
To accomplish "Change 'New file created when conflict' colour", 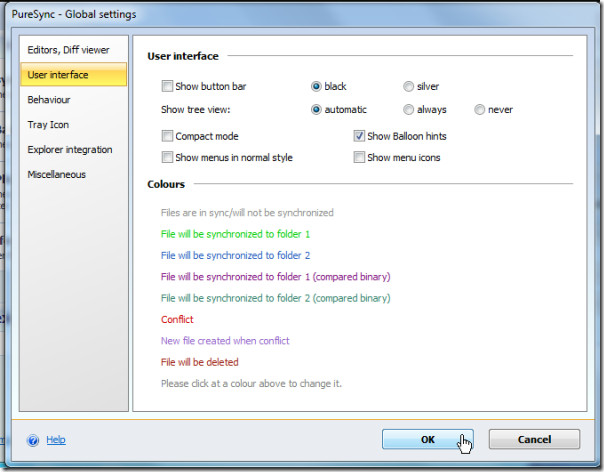I will point(225,341).
